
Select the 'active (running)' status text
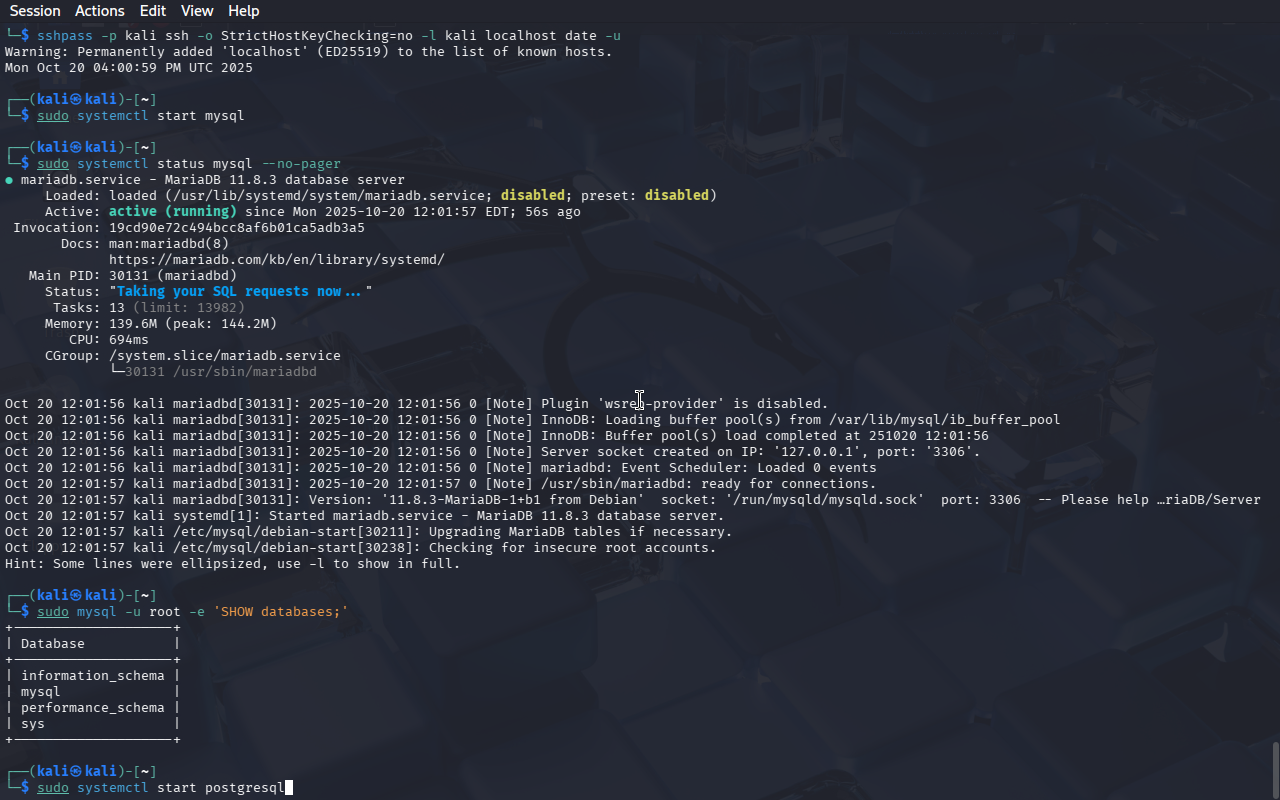172,212
